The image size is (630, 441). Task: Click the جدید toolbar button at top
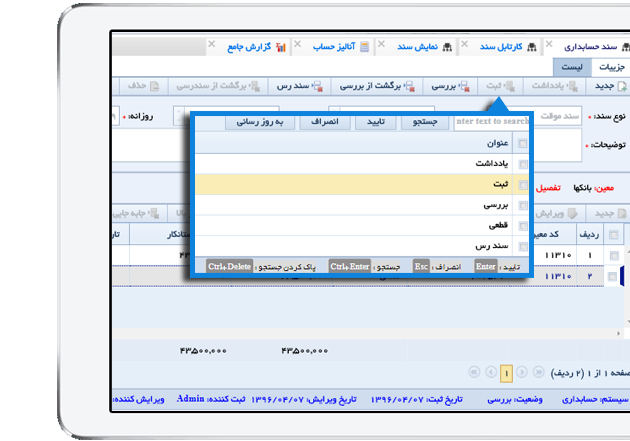610,86
